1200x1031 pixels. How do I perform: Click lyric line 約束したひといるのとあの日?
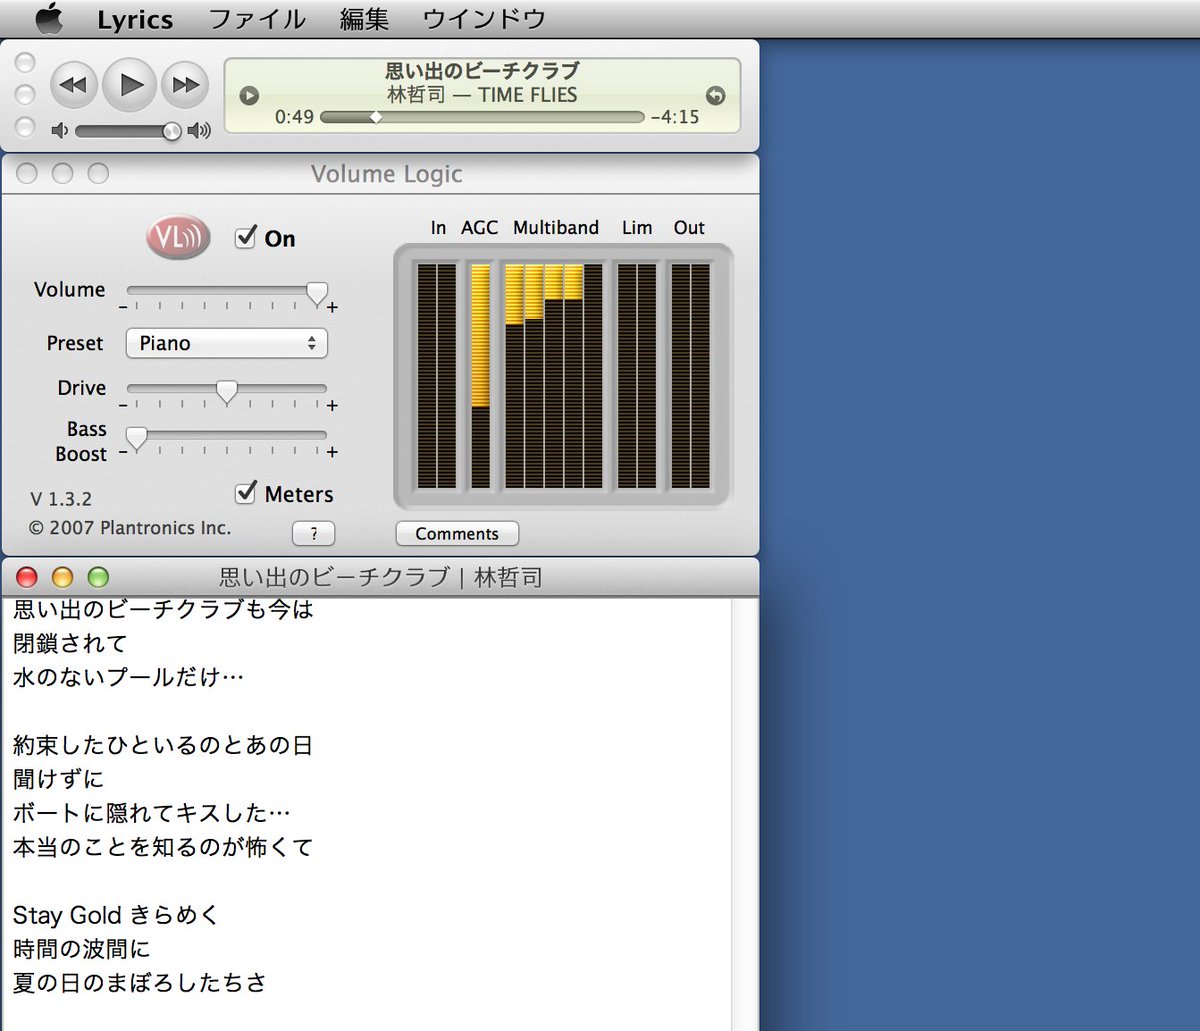163,745
